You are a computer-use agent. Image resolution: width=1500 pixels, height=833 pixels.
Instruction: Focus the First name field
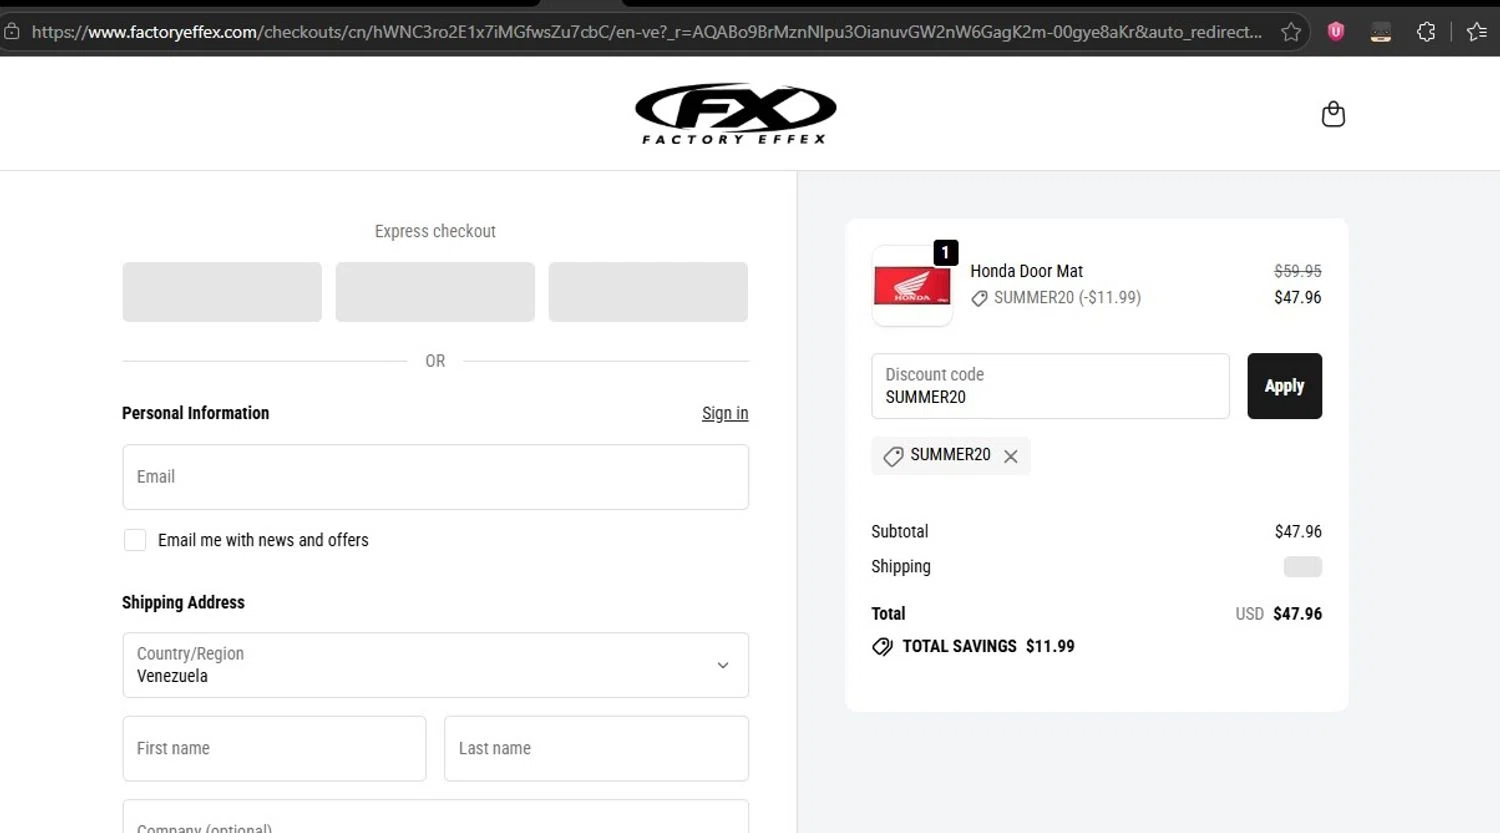pyautogui.click(x=274, y=748)
